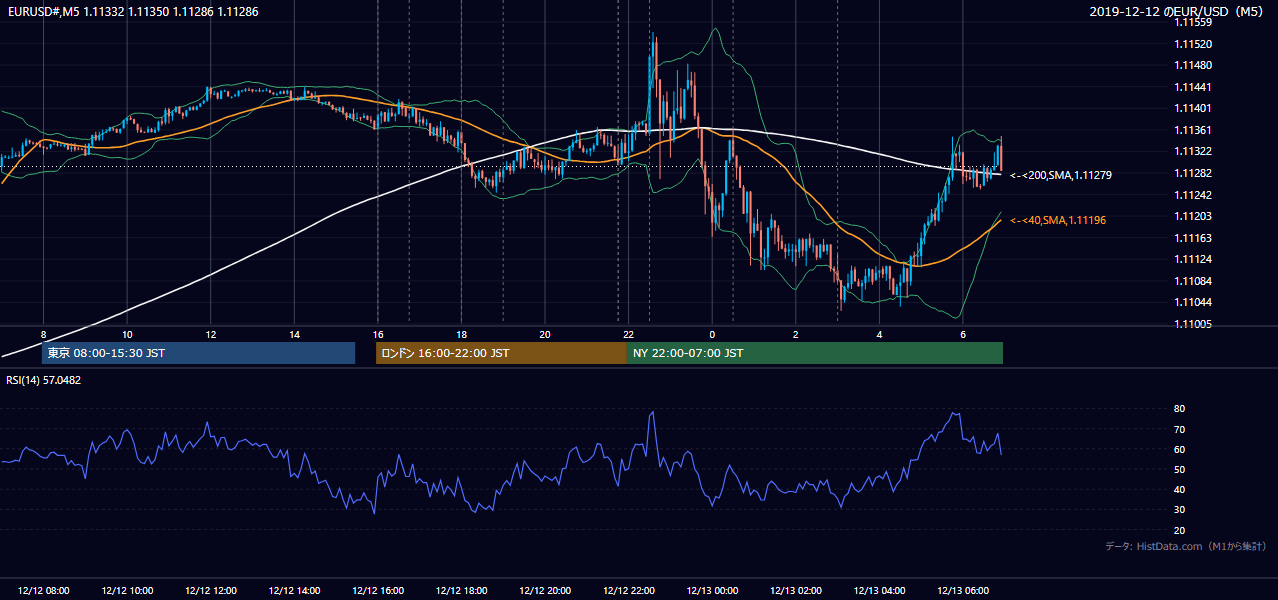Click the 12/12 14:00 date axis label

pos(294,591)
